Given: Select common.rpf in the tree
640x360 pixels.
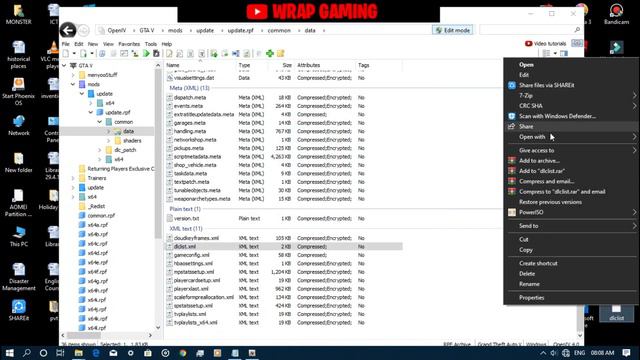Looking at the screenshot, I should [97, 216].
